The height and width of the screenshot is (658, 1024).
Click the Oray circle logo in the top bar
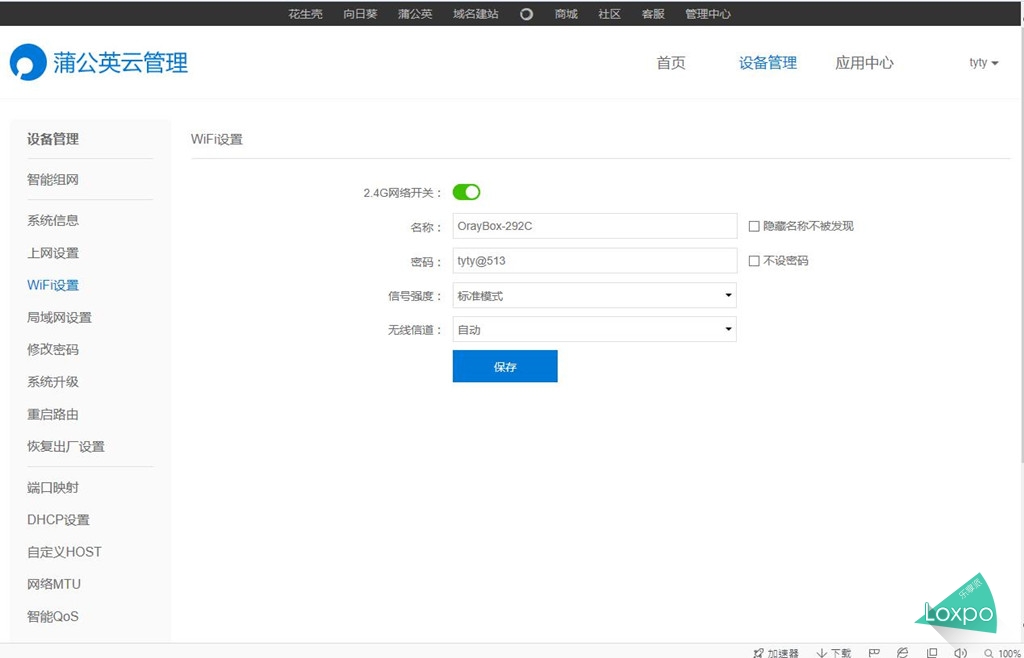click(526, 13)
